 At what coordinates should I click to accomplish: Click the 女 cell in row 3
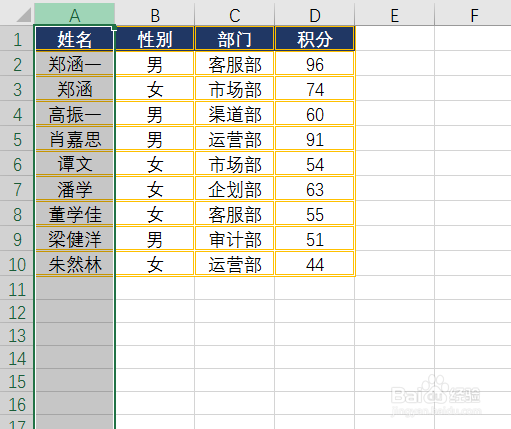tap(155, 89)
